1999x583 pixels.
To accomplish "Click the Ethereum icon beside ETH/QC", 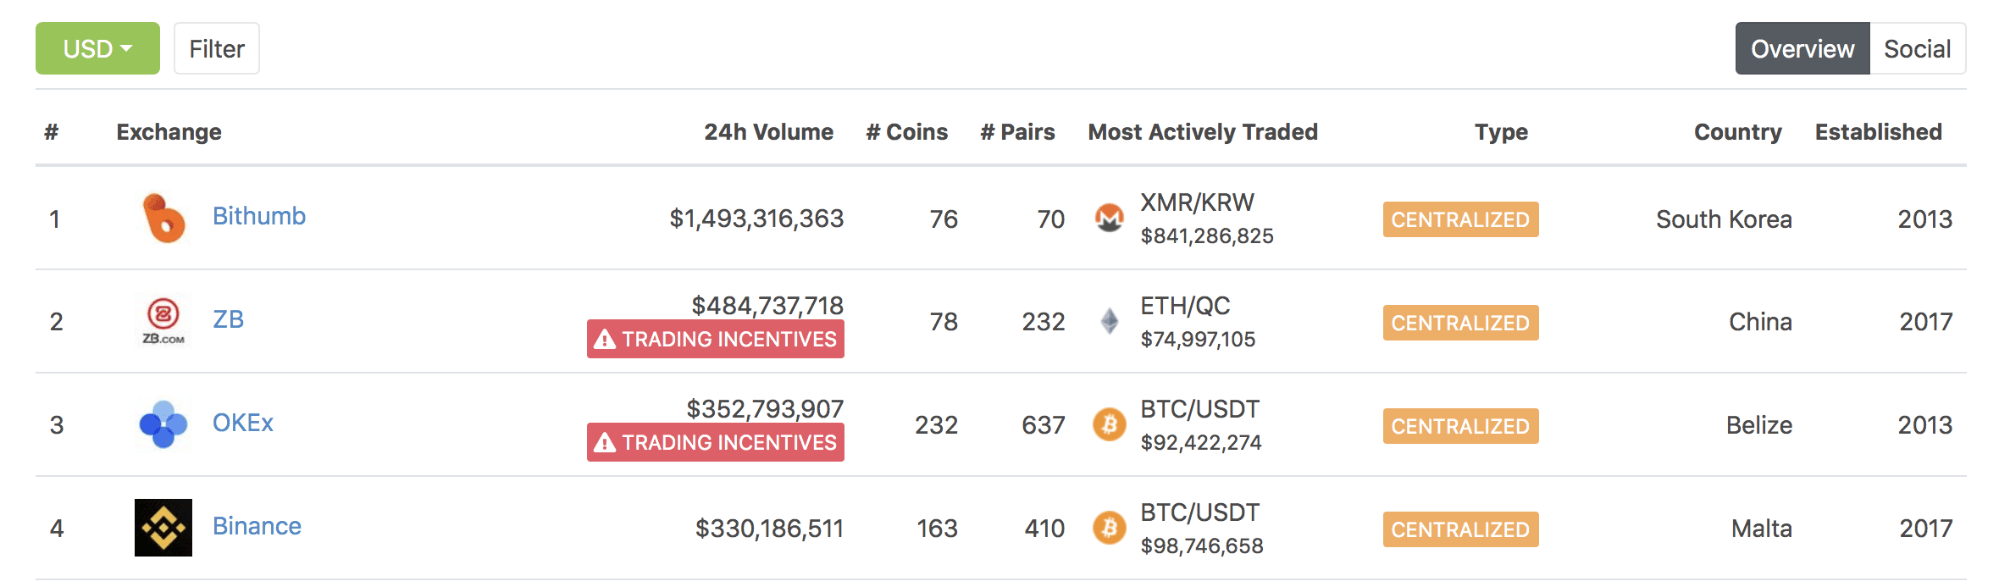I will [1109, 321].
